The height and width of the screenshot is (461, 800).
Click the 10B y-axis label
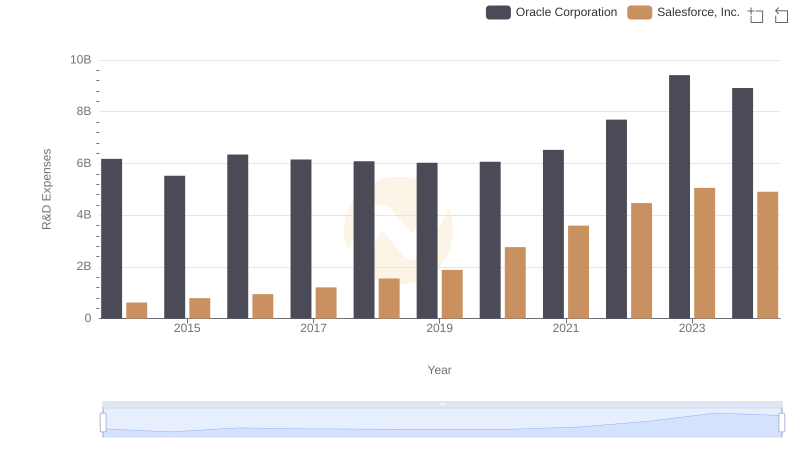tap(81, 60)
